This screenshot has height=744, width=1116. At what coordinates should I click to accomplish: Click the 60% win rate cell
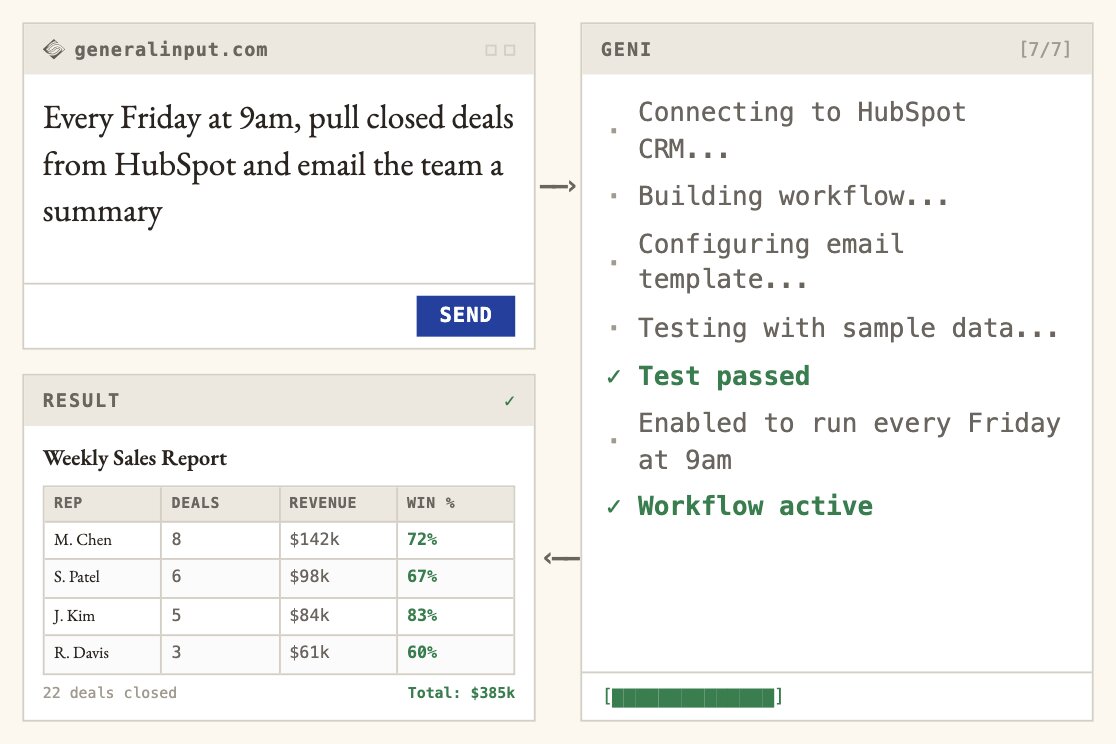tap(456, 654)
